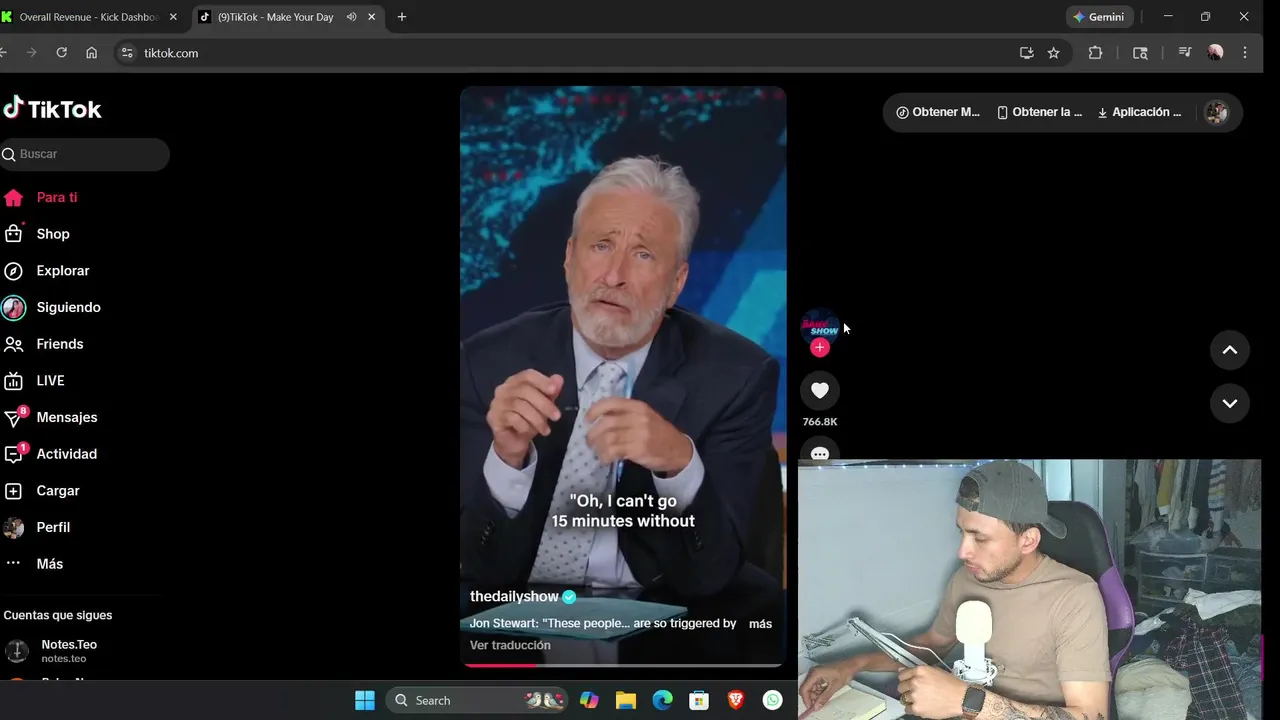Open the Windows Start menu
This screenshot has width=1280, height=720.
365,701
